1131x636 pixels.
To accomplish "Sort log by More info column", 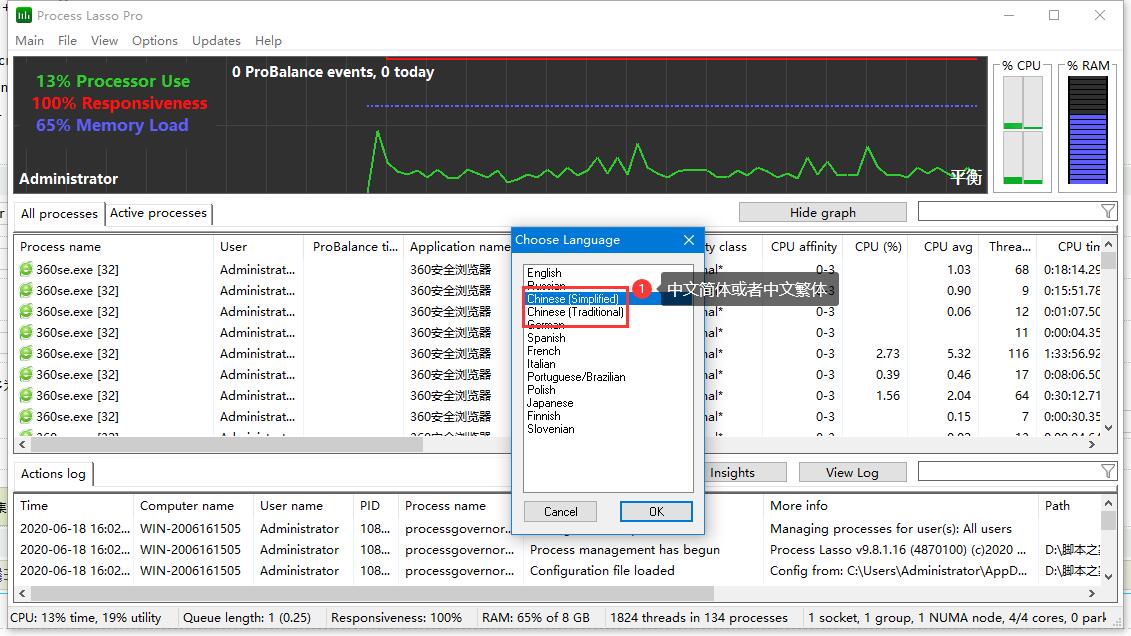I will pyautogui.click(x=901, y=505).
